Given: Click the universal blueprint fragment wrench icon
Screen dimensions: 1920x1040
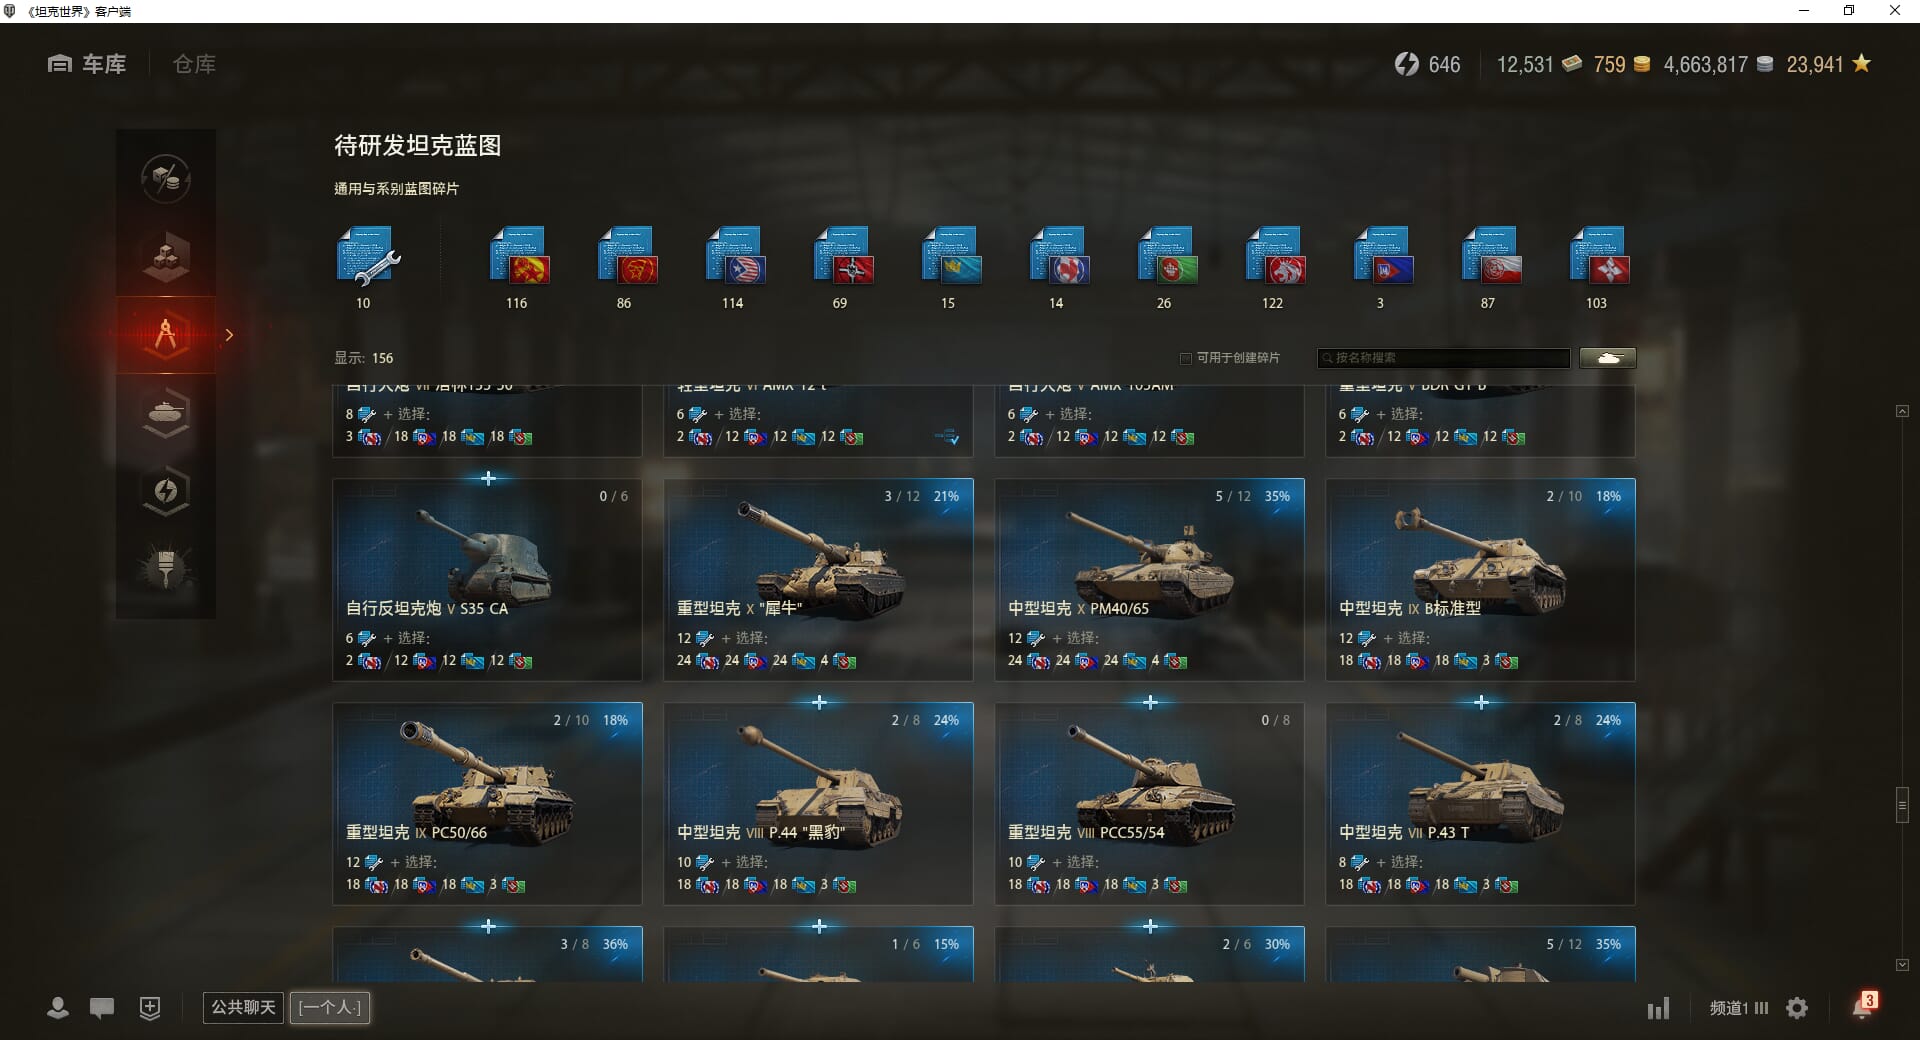Looking at the screenshot, I should 367,257.
